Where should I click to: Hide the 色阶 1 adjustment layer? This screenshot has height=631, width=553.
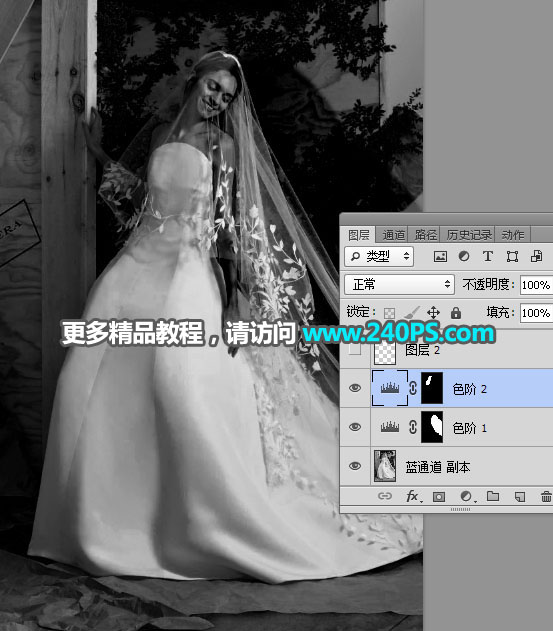(x=355, y=427)
